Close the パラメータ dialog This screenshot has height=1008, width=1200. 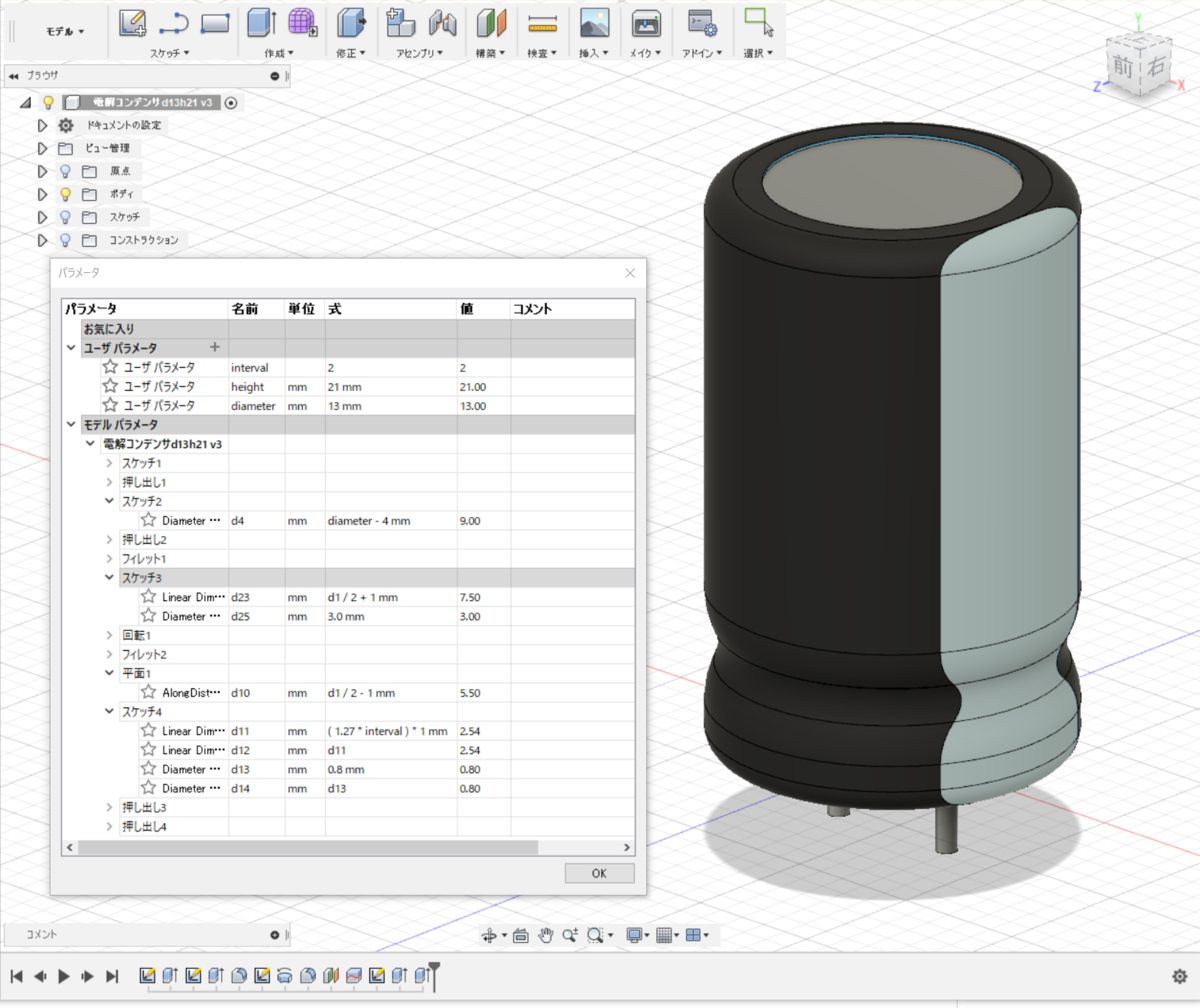click(x=630, y=272)
